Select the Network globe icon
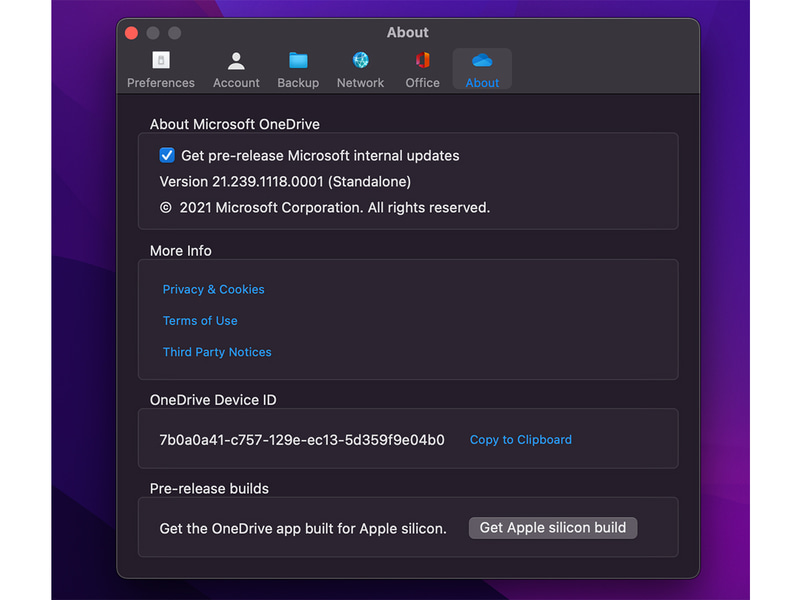Image resolution: width=800 pixels, height=600 pixels. coord(360,61)
